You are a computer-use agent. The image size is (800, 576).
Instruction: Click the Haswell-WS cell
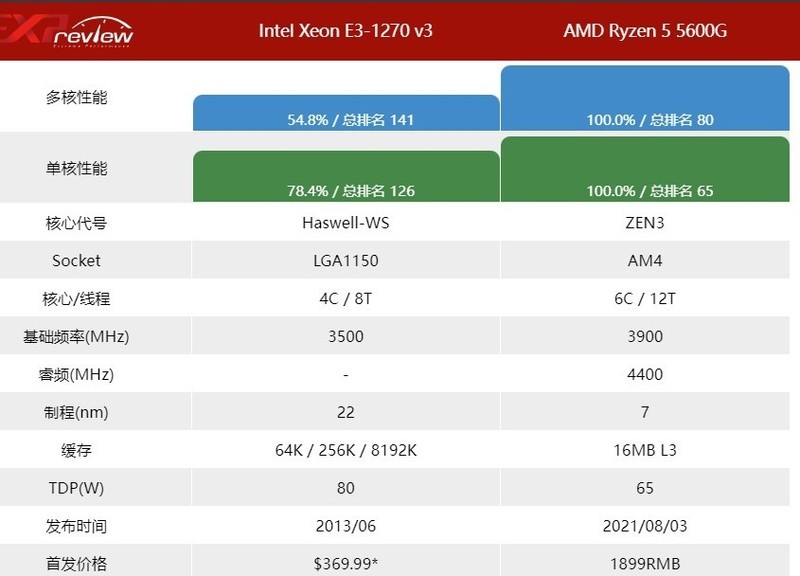click(x=345, y=223)
